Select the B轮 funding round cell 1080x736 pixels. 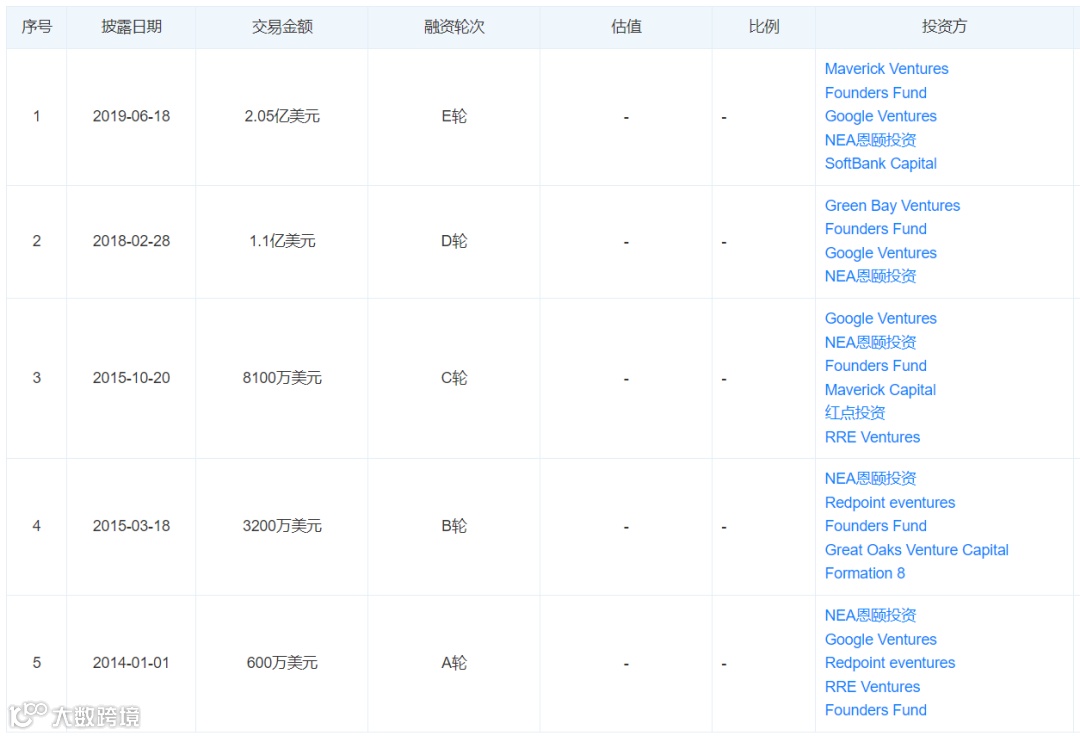(454, 526)
